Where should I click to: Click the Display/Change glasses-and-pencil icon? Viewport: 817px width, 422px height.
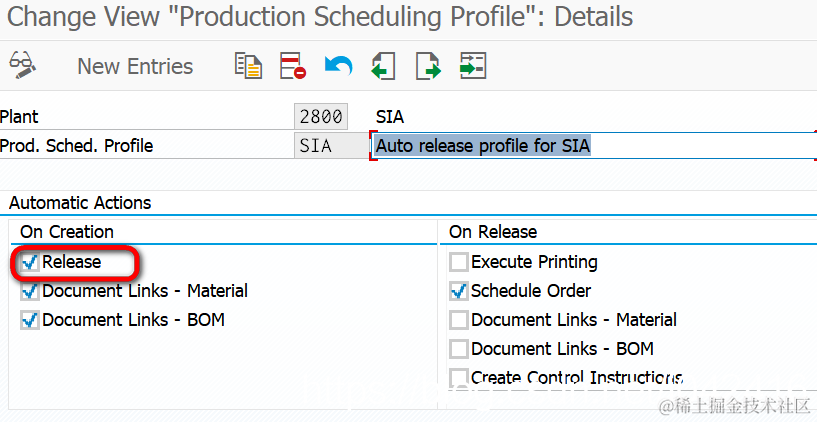click(23, 66)
